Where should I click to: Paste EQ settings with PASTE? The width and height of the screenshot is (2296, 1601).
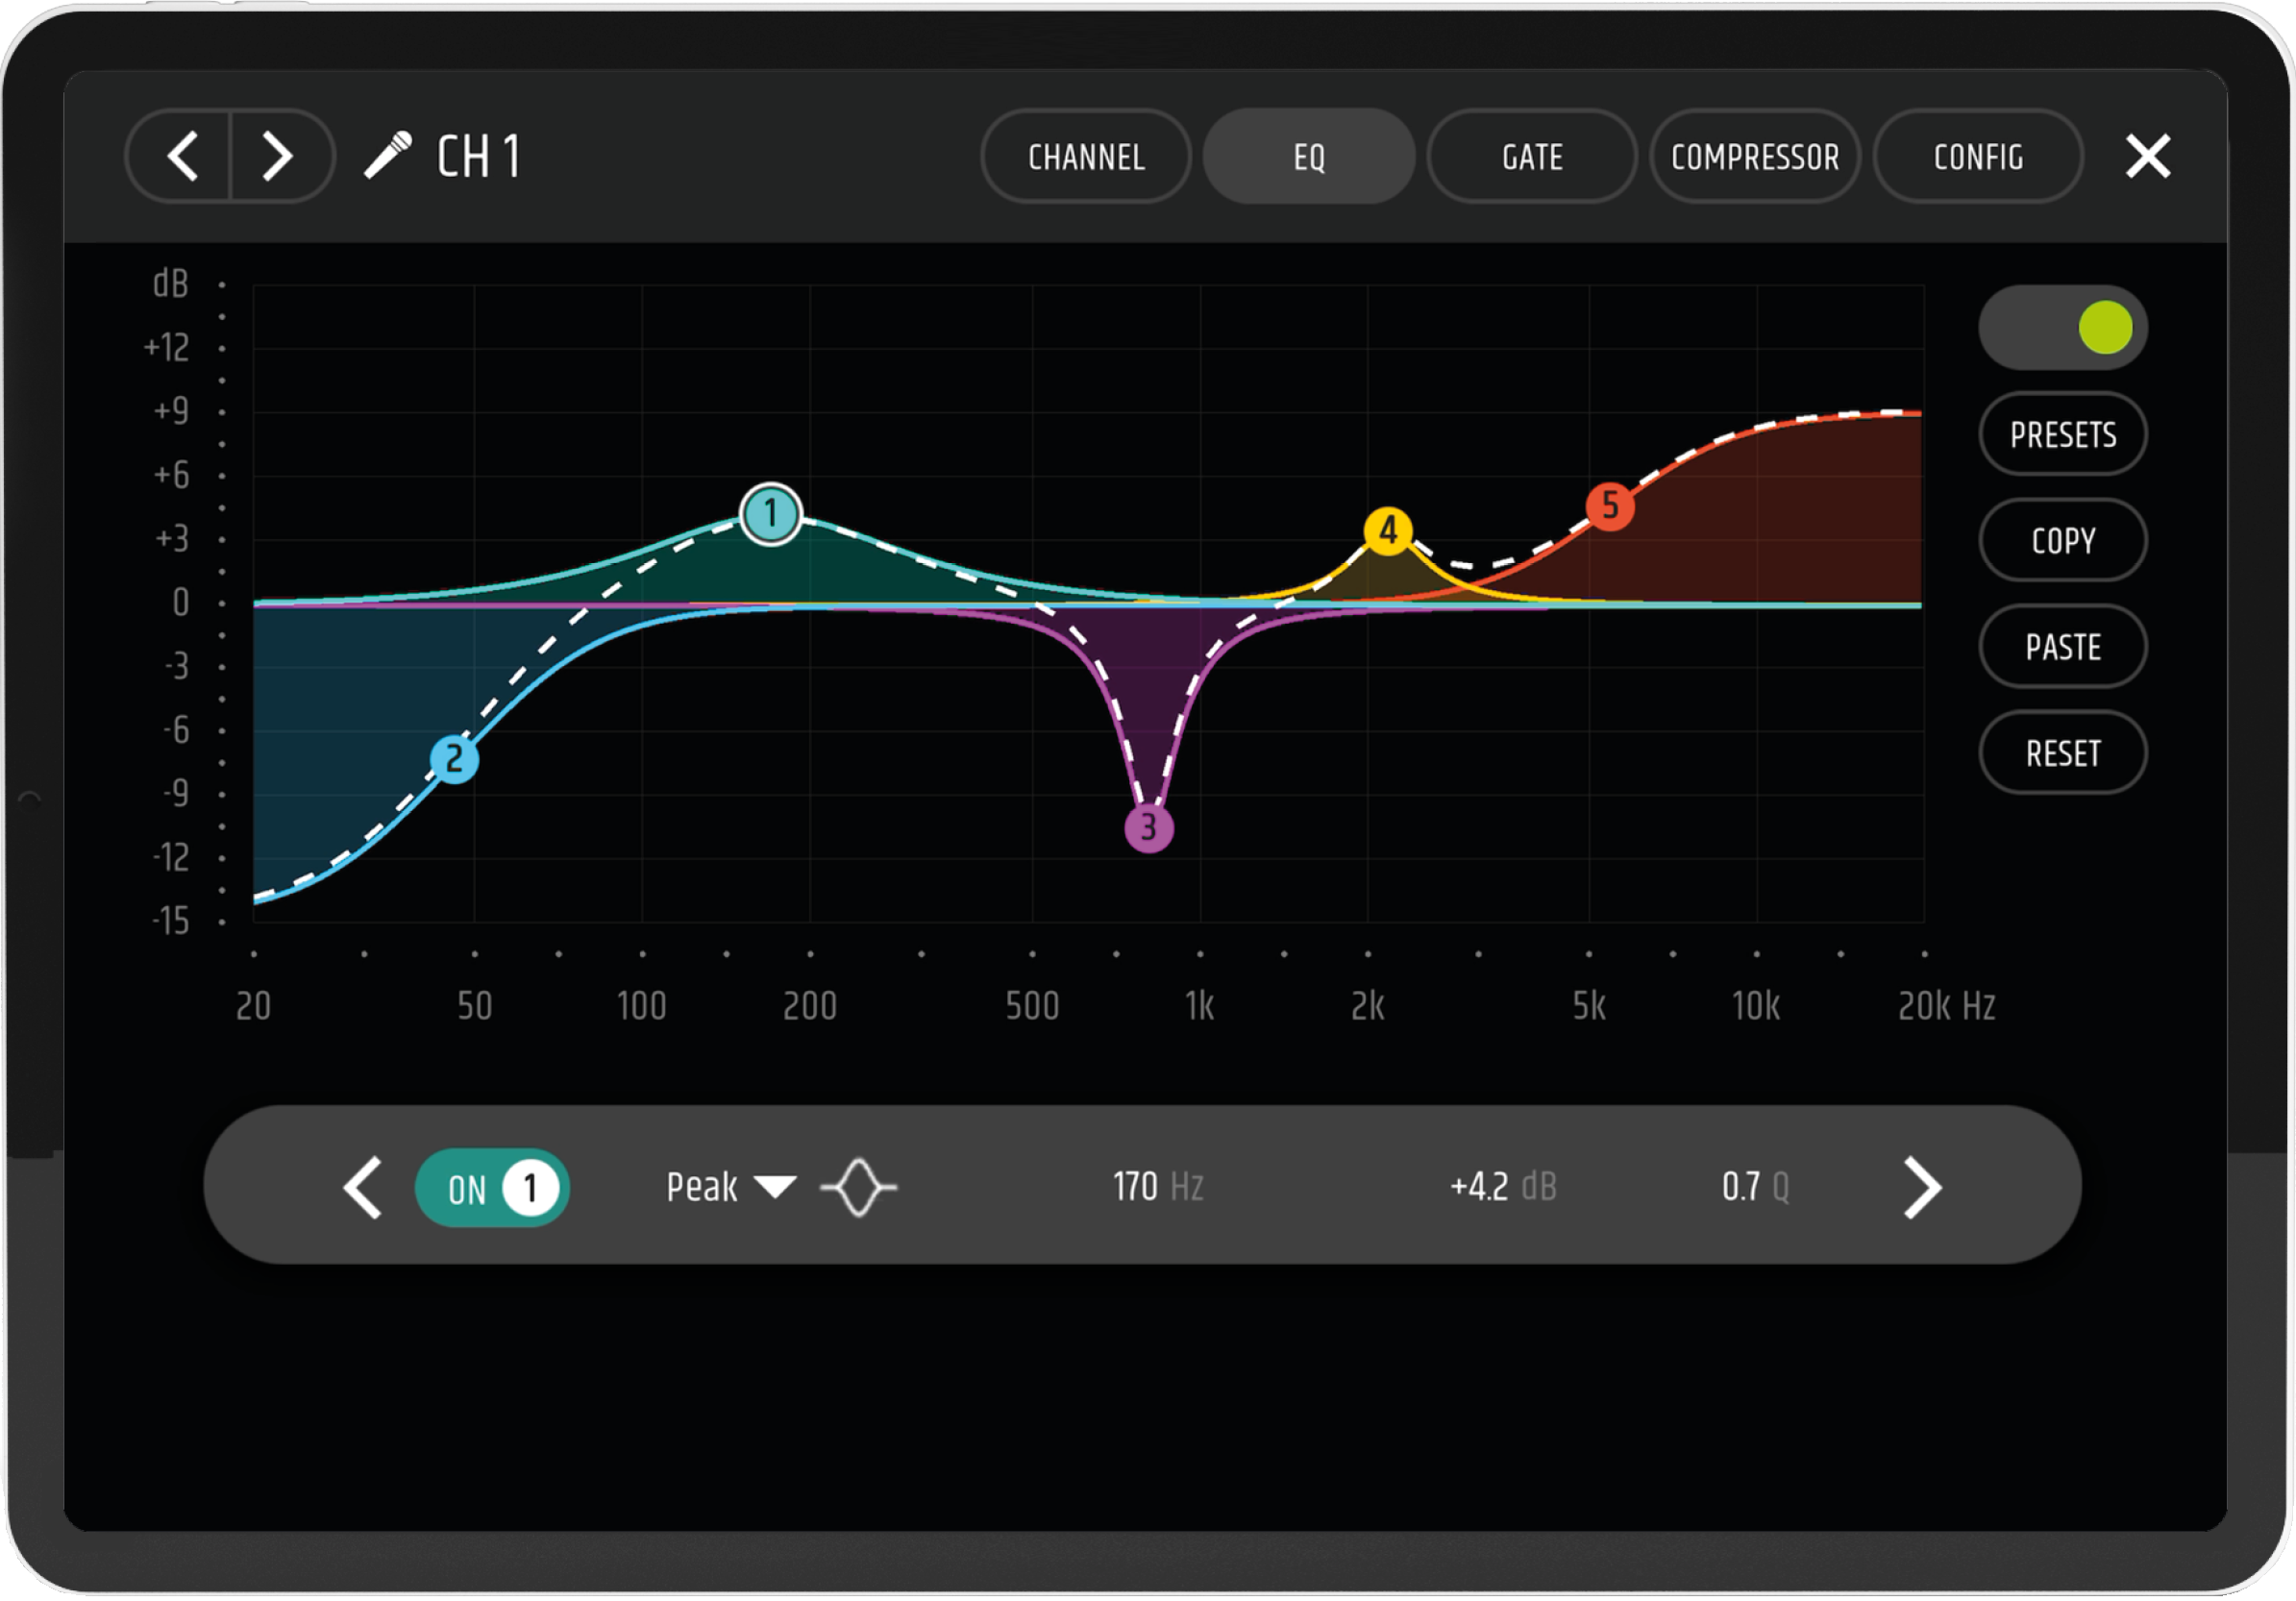coord(2063,647)
